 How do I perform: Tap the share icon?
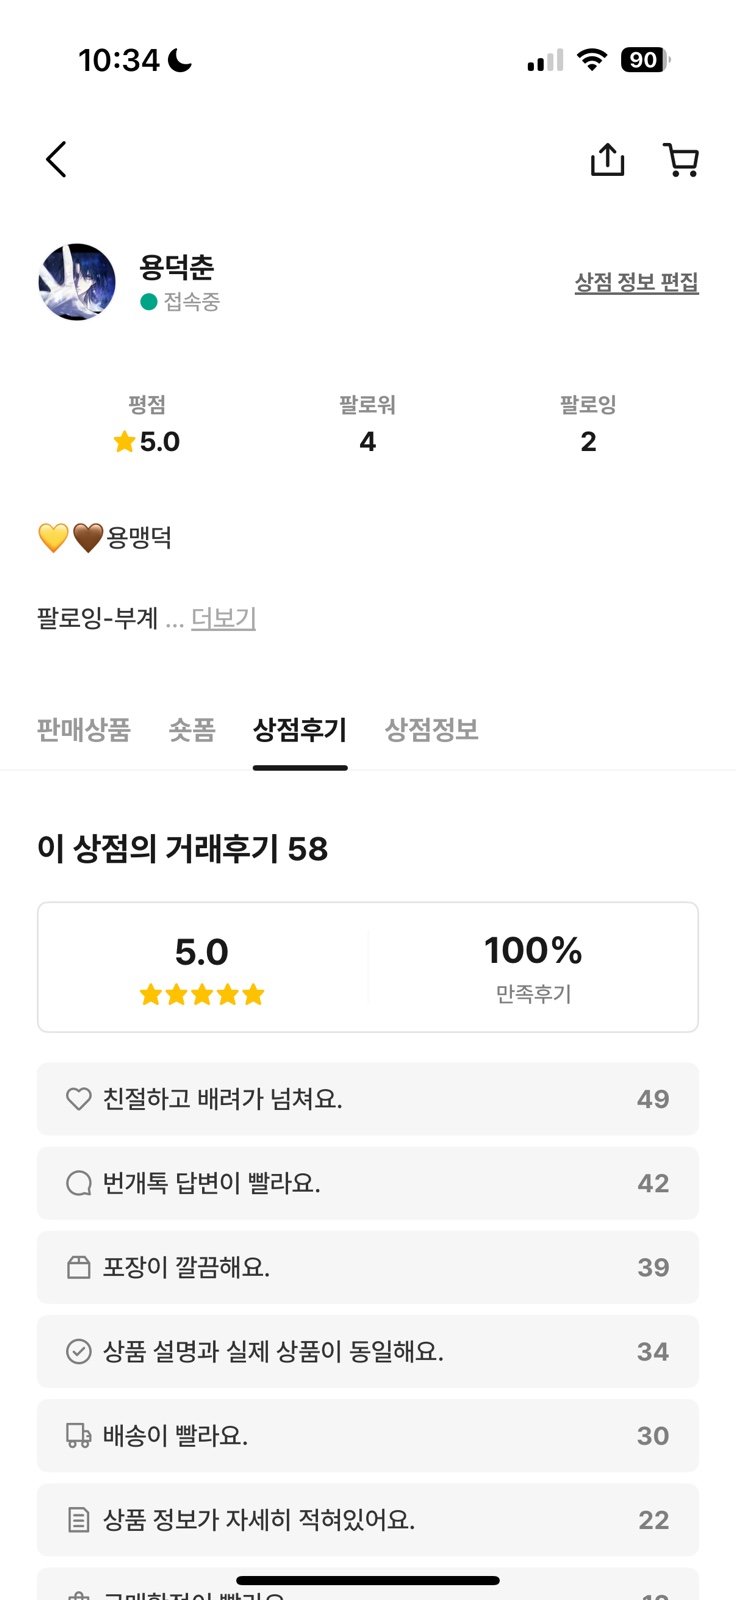[x=607, y=160]
